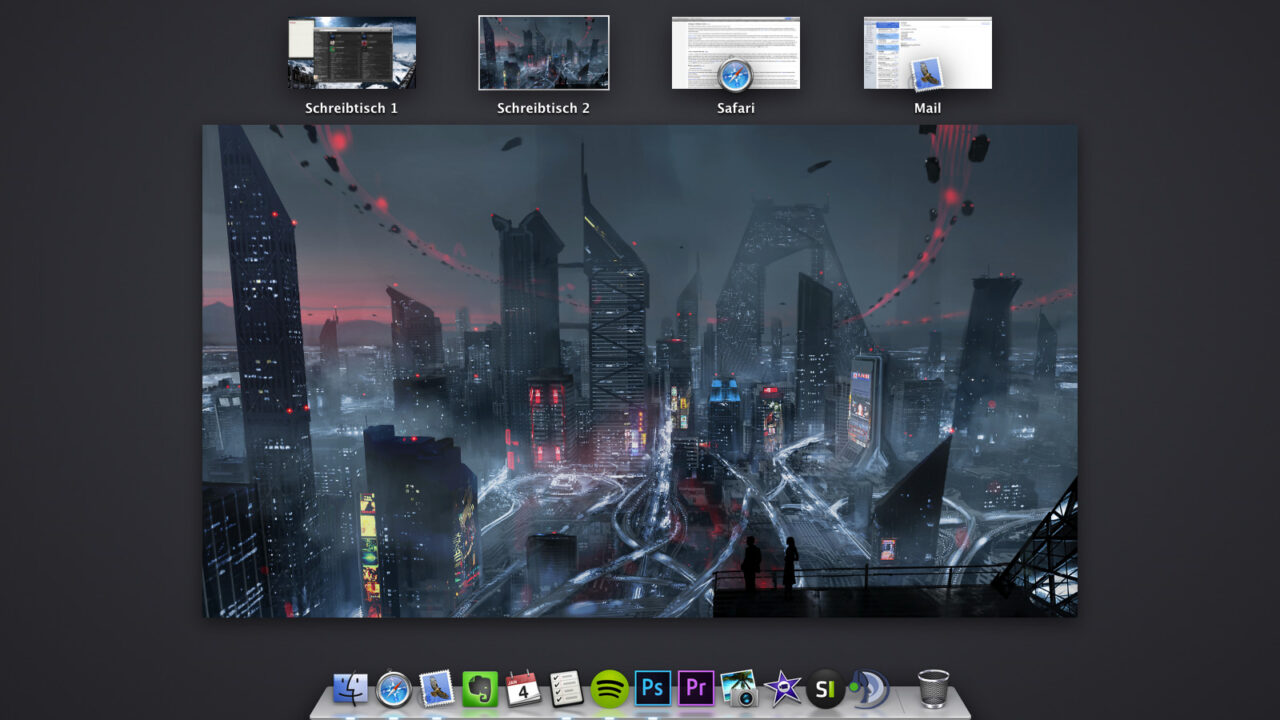Viewport: 1280px width, 720px height.
Task: Open iPhoto camera icon in dock
Action: 739,689
